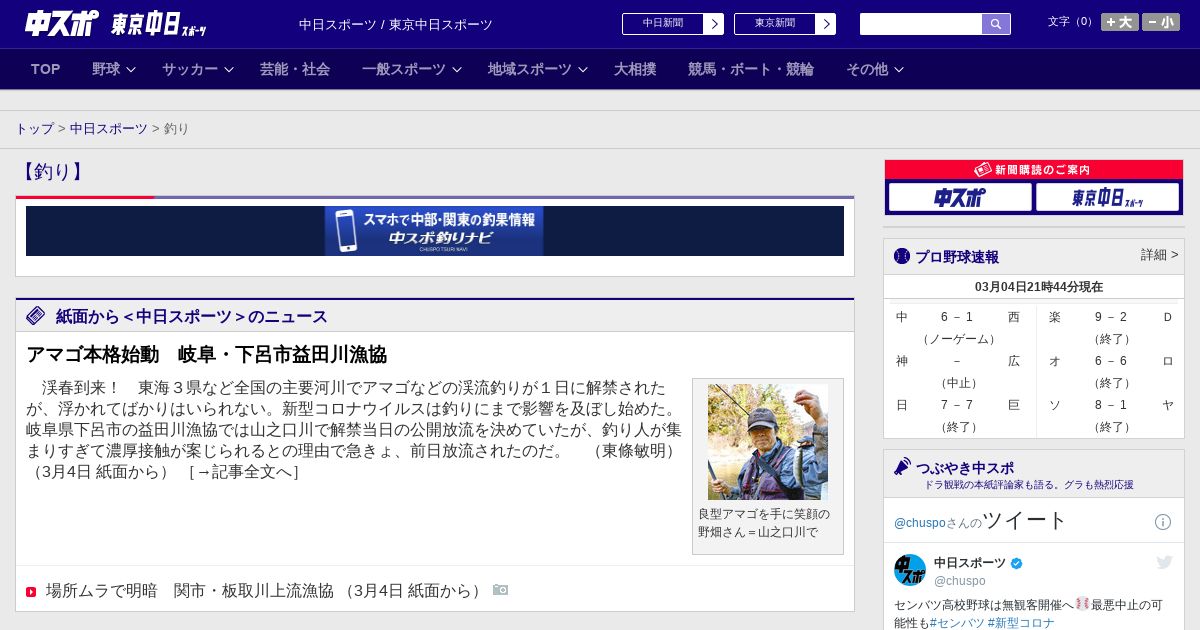1200x630 pixels.
Task: Click the Twitter bird icon in tweet
Action: click(x=1164, y=563)
